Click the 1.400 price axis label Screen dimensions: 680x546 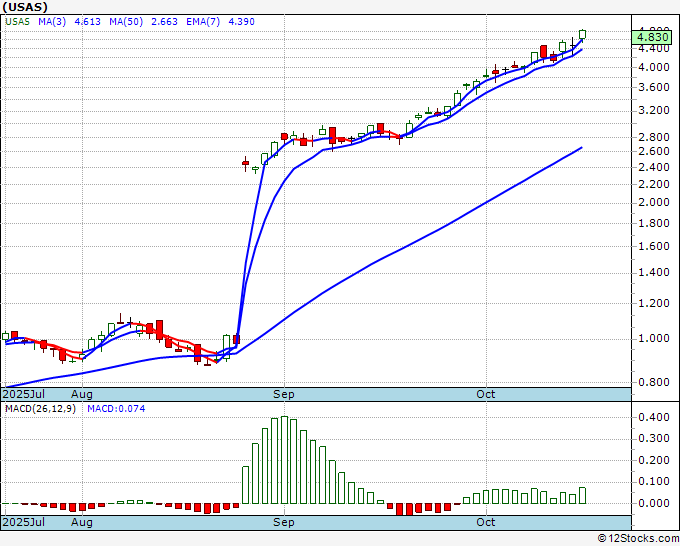654,272
